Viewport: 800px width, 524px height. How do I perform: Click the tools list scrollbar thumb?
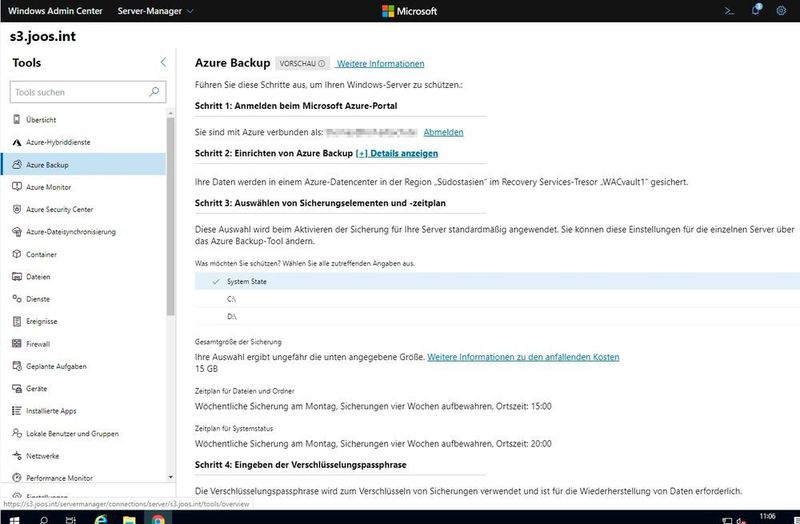(x=170, y=216)
